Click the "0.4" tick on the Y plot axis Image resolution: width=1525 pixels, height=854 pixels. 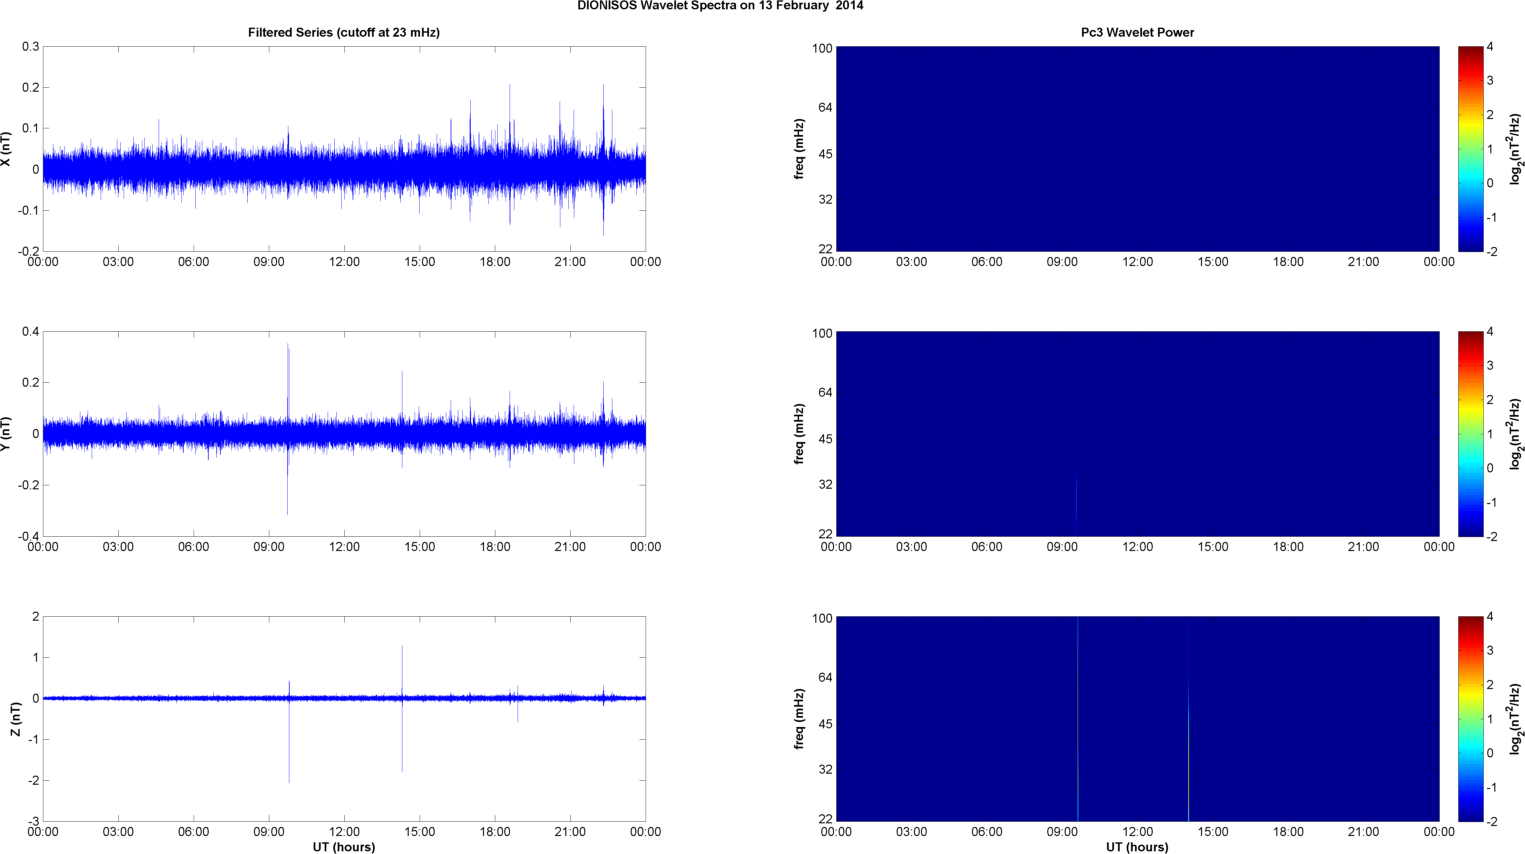pyautogui.click(x=30, y=331)
